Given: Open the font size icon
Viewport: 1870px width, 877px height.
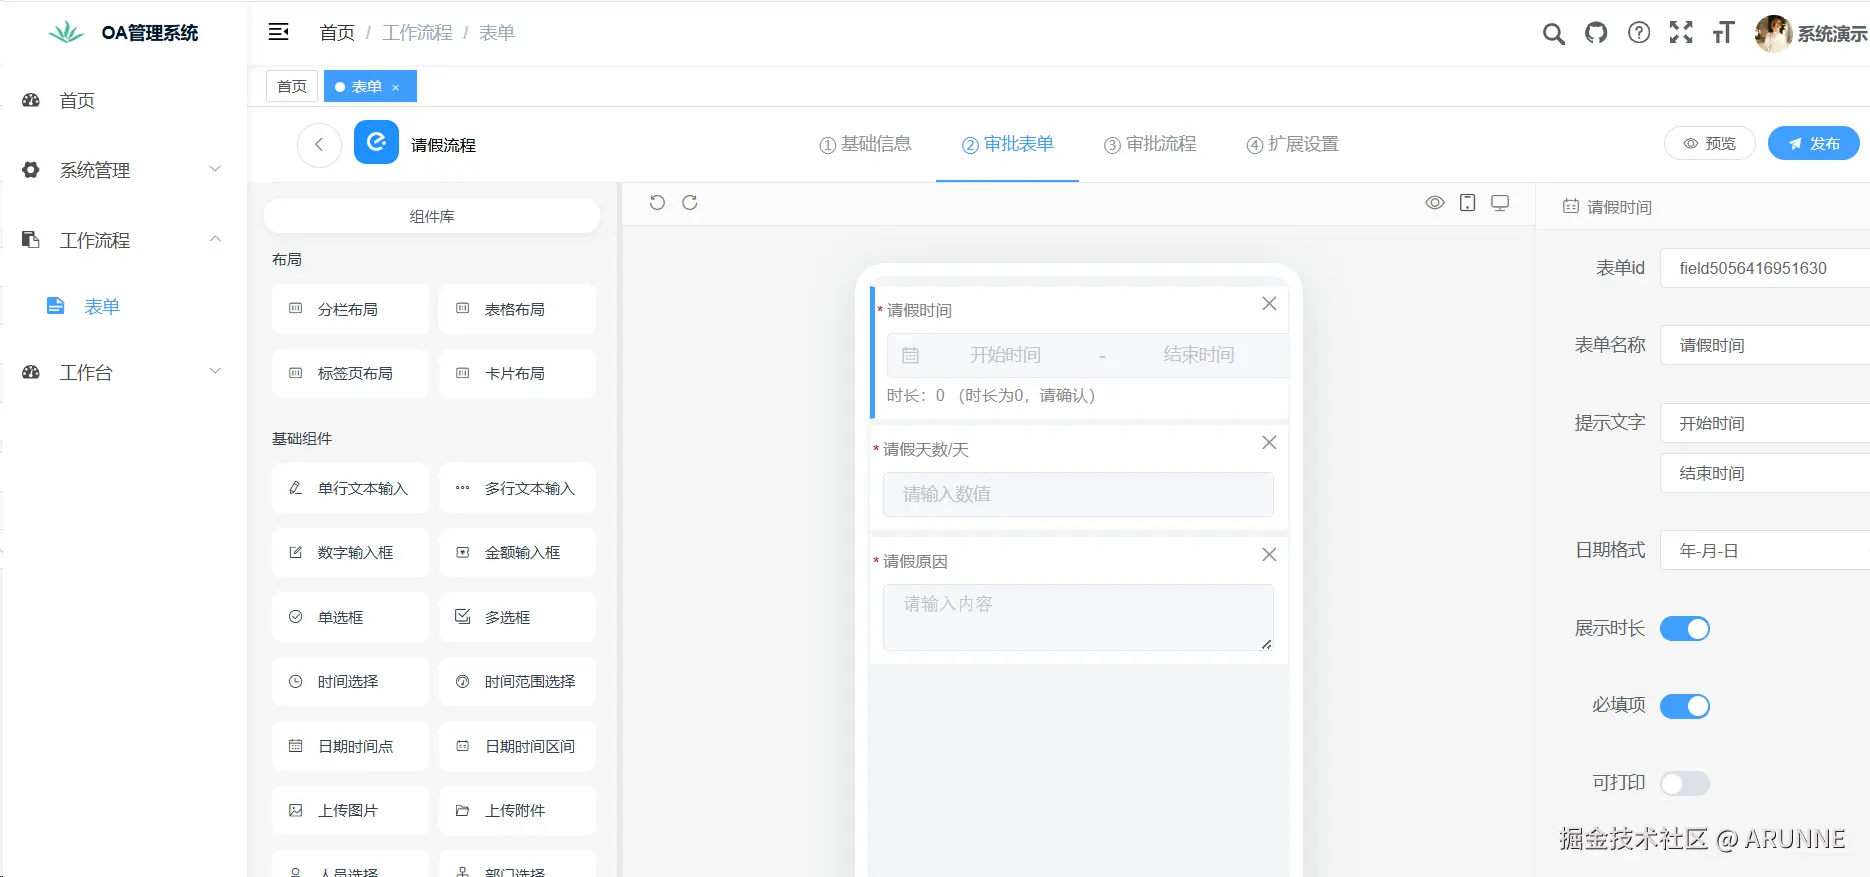Looking at the screenshot, I should 1723,33.
